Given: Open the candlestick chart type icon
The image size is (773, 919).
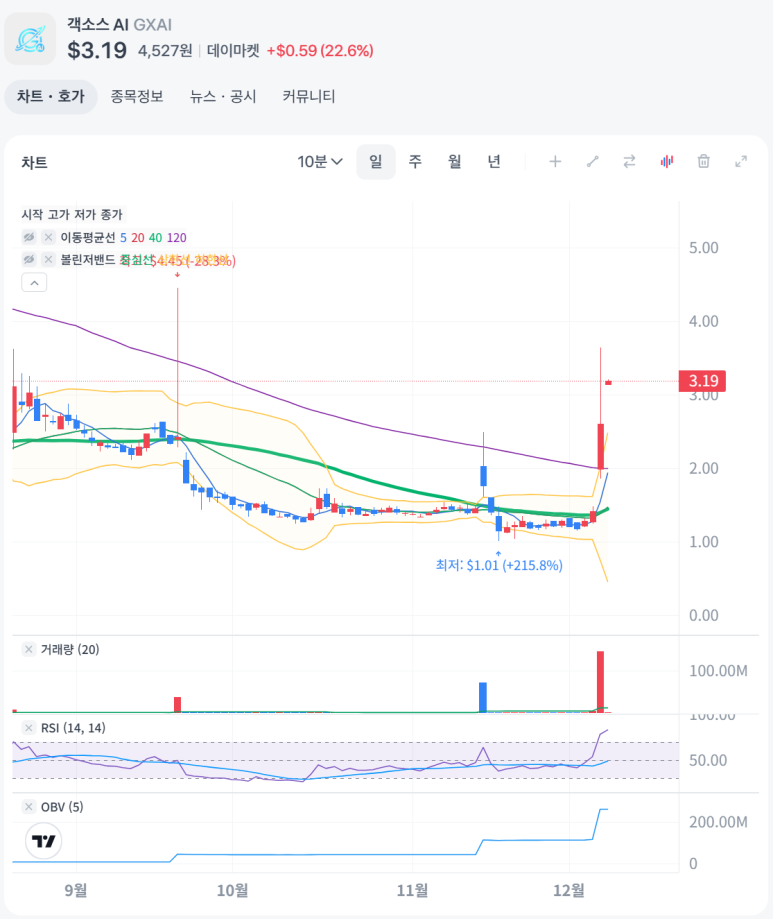Looking at the screenshot, I should [667, 161].
